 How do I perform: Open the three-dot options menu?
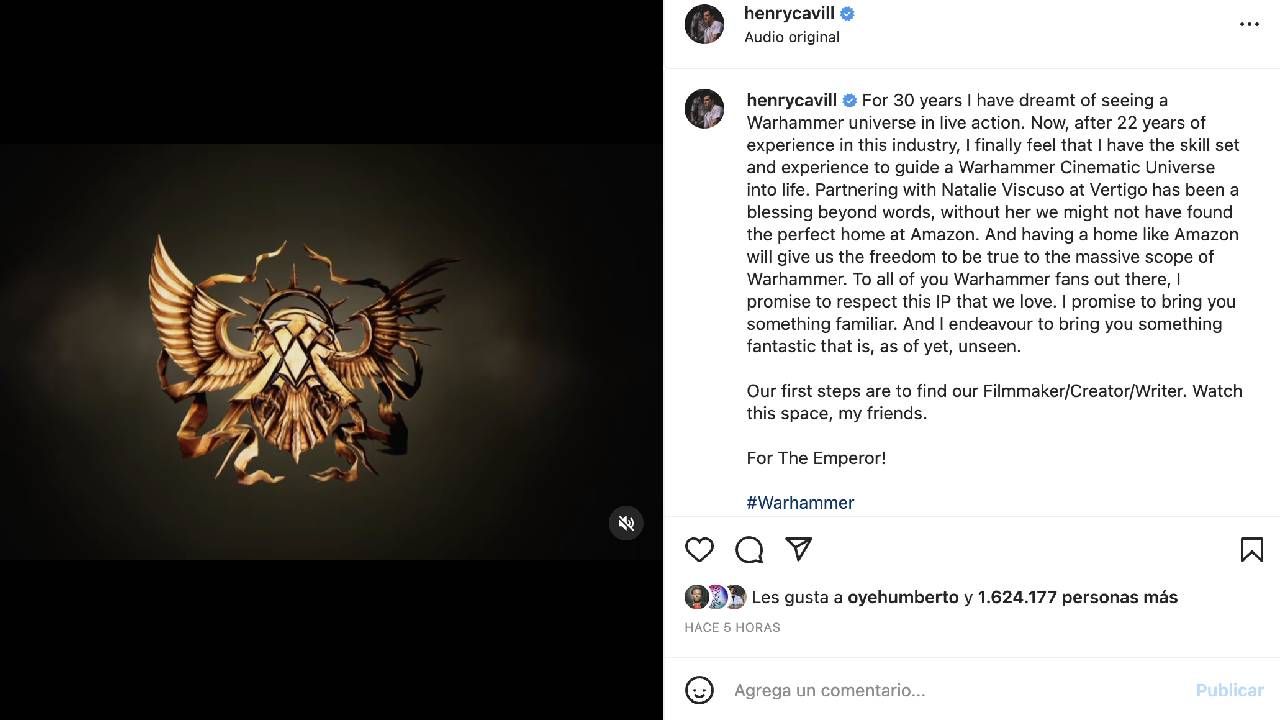point(1249,24)
